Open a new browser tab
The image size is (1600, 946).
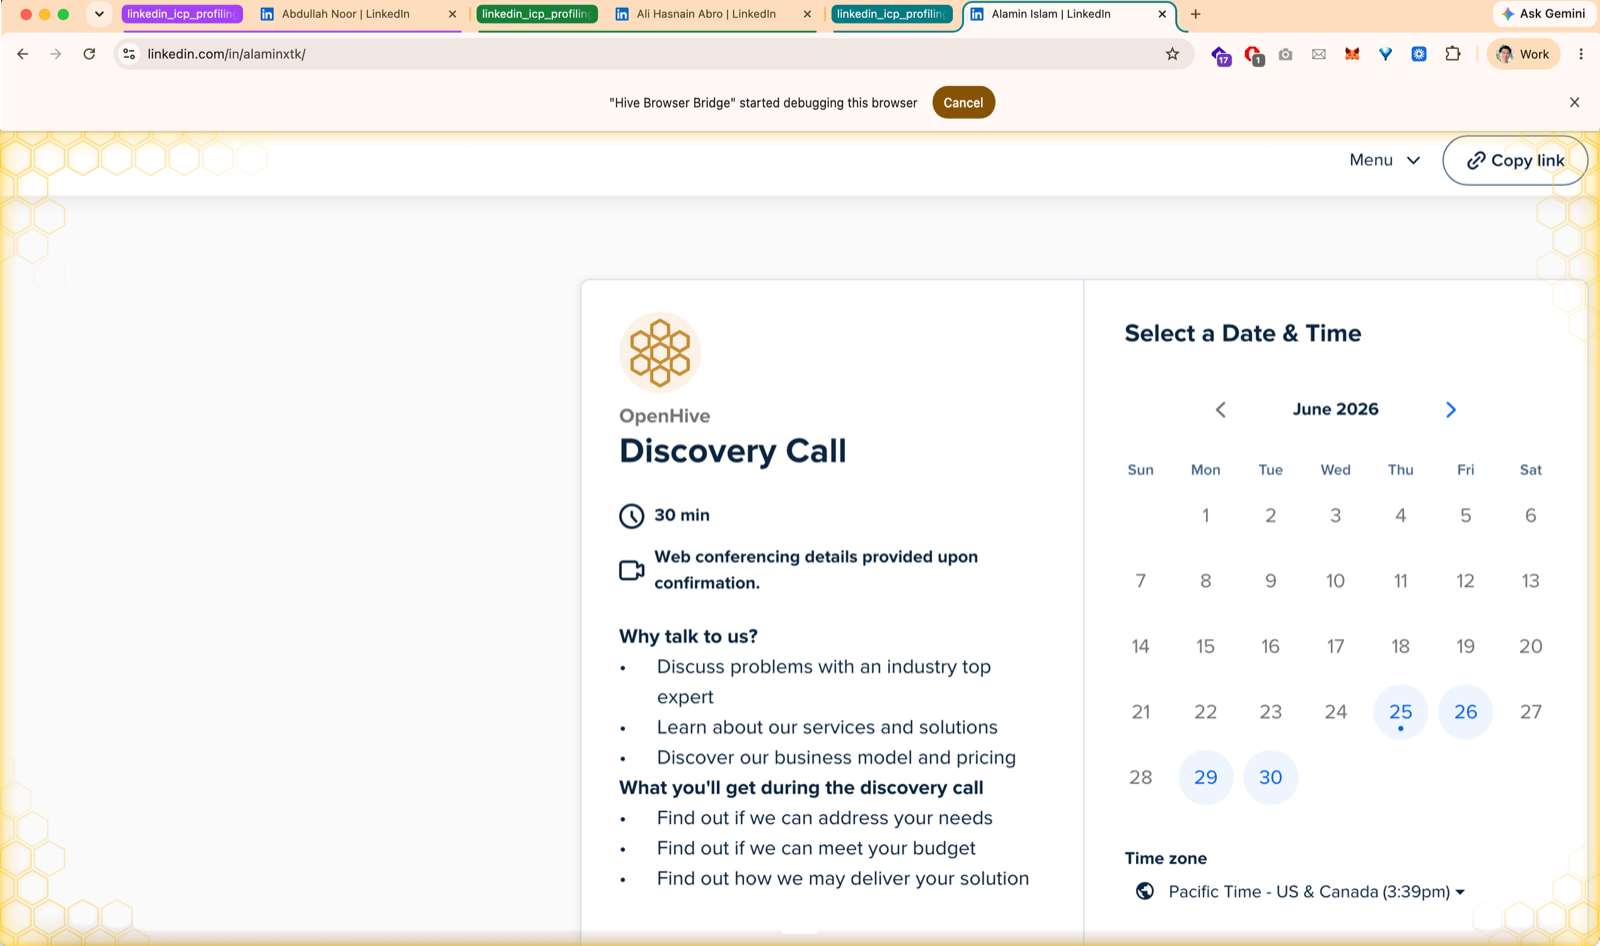click(1196, 14)
